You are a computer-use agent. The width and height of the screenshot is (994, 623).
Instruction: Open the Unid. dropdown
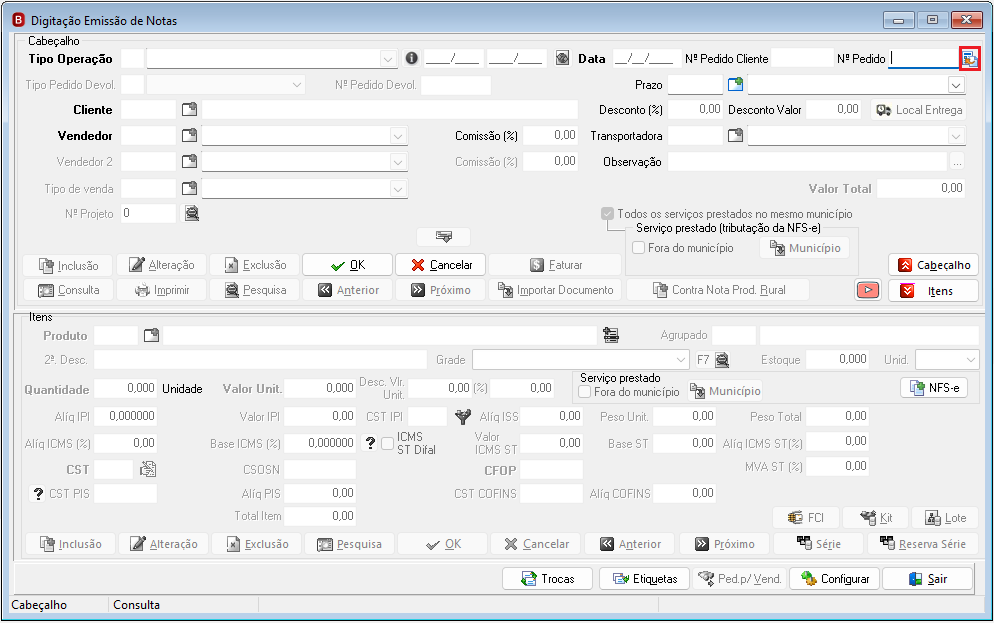click(971, 360)
